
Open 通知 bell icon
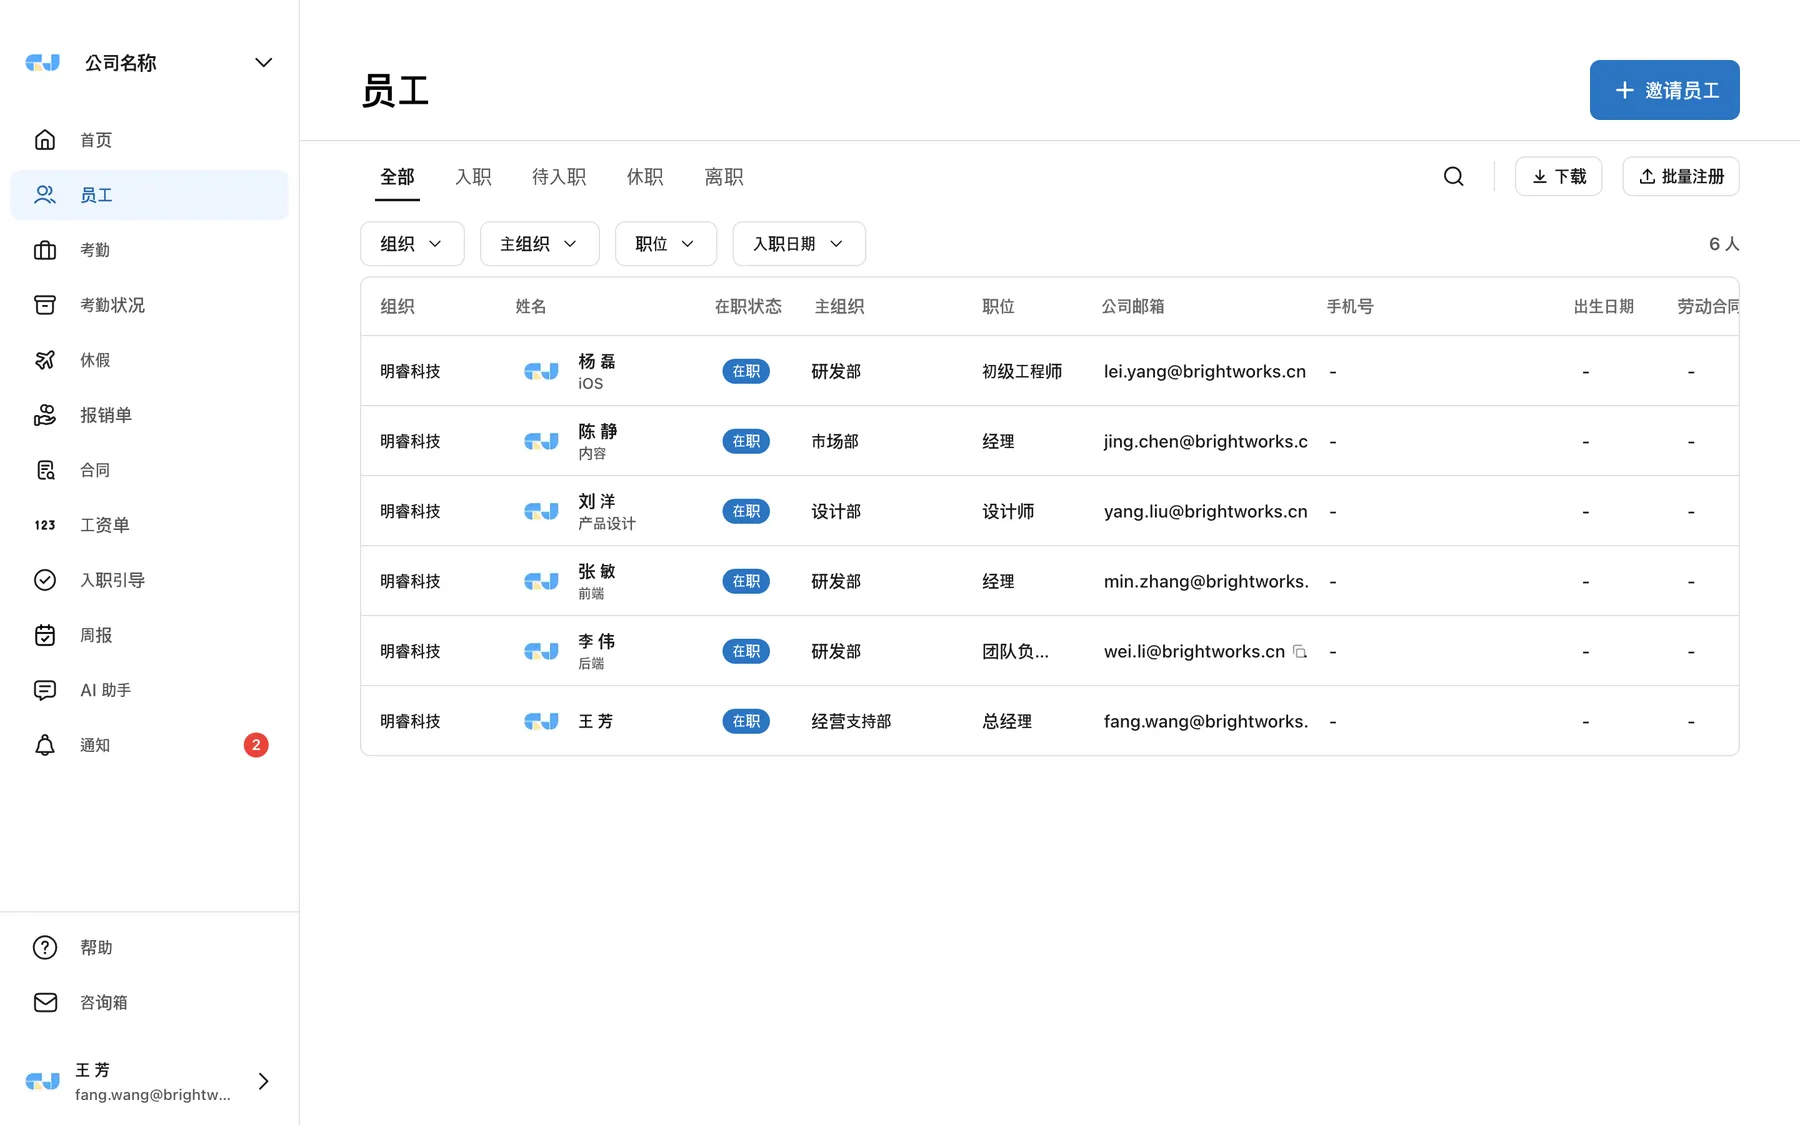[x=45, y=745]
